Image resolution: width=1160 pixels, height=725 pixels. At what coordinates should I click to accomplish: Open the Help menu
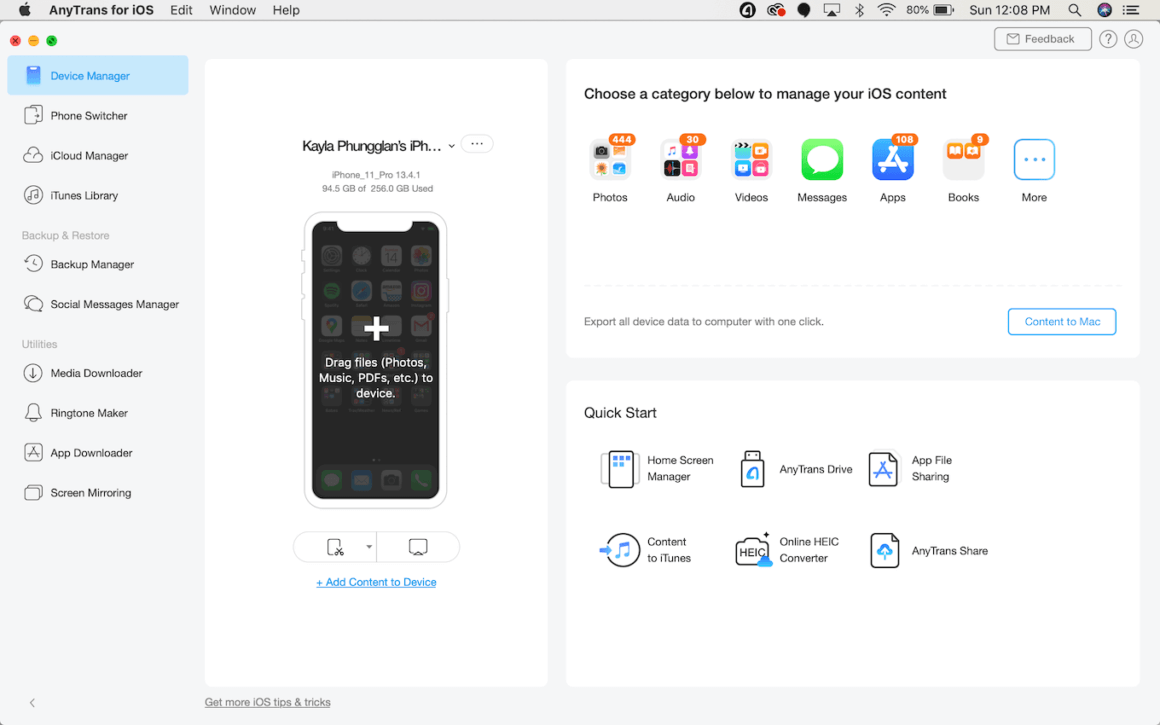(285, 10)
